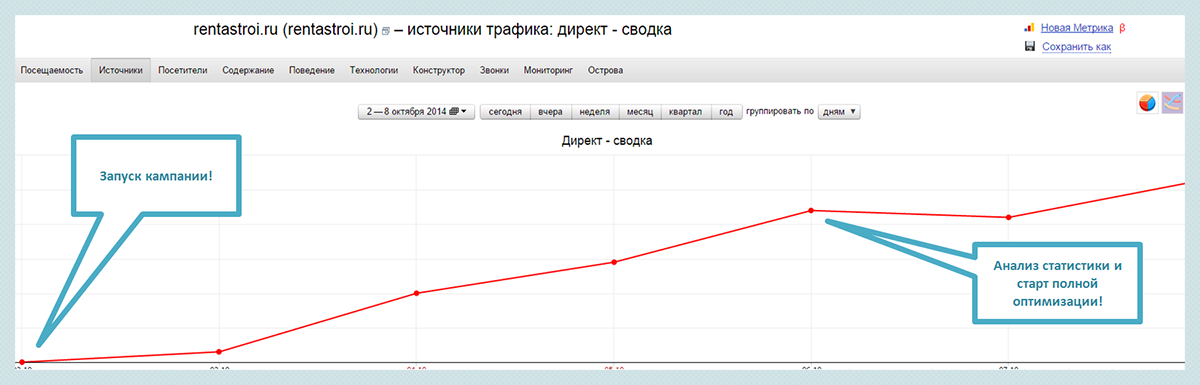Open the Содержание tab
This screenshot has height=385, width=1200.
[x=248, y=71]
